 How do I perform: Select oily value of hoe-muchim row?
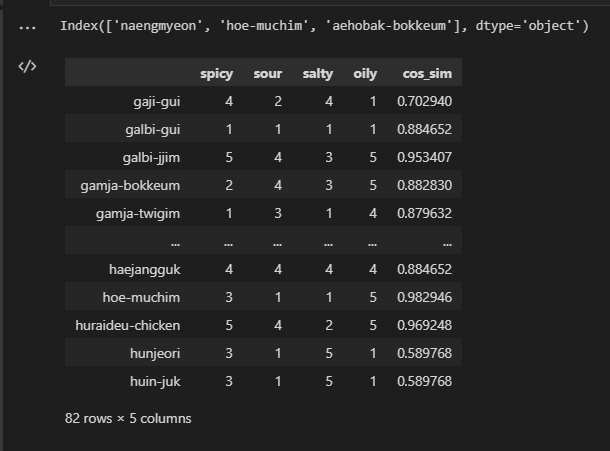[x=373, y=297]
